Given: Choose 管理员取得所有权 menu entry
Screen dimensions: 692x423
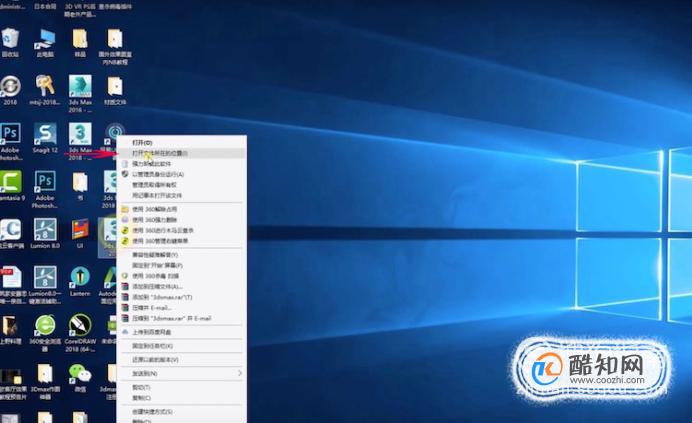Looking at the screenshot, I should click(x=181, y=185).
